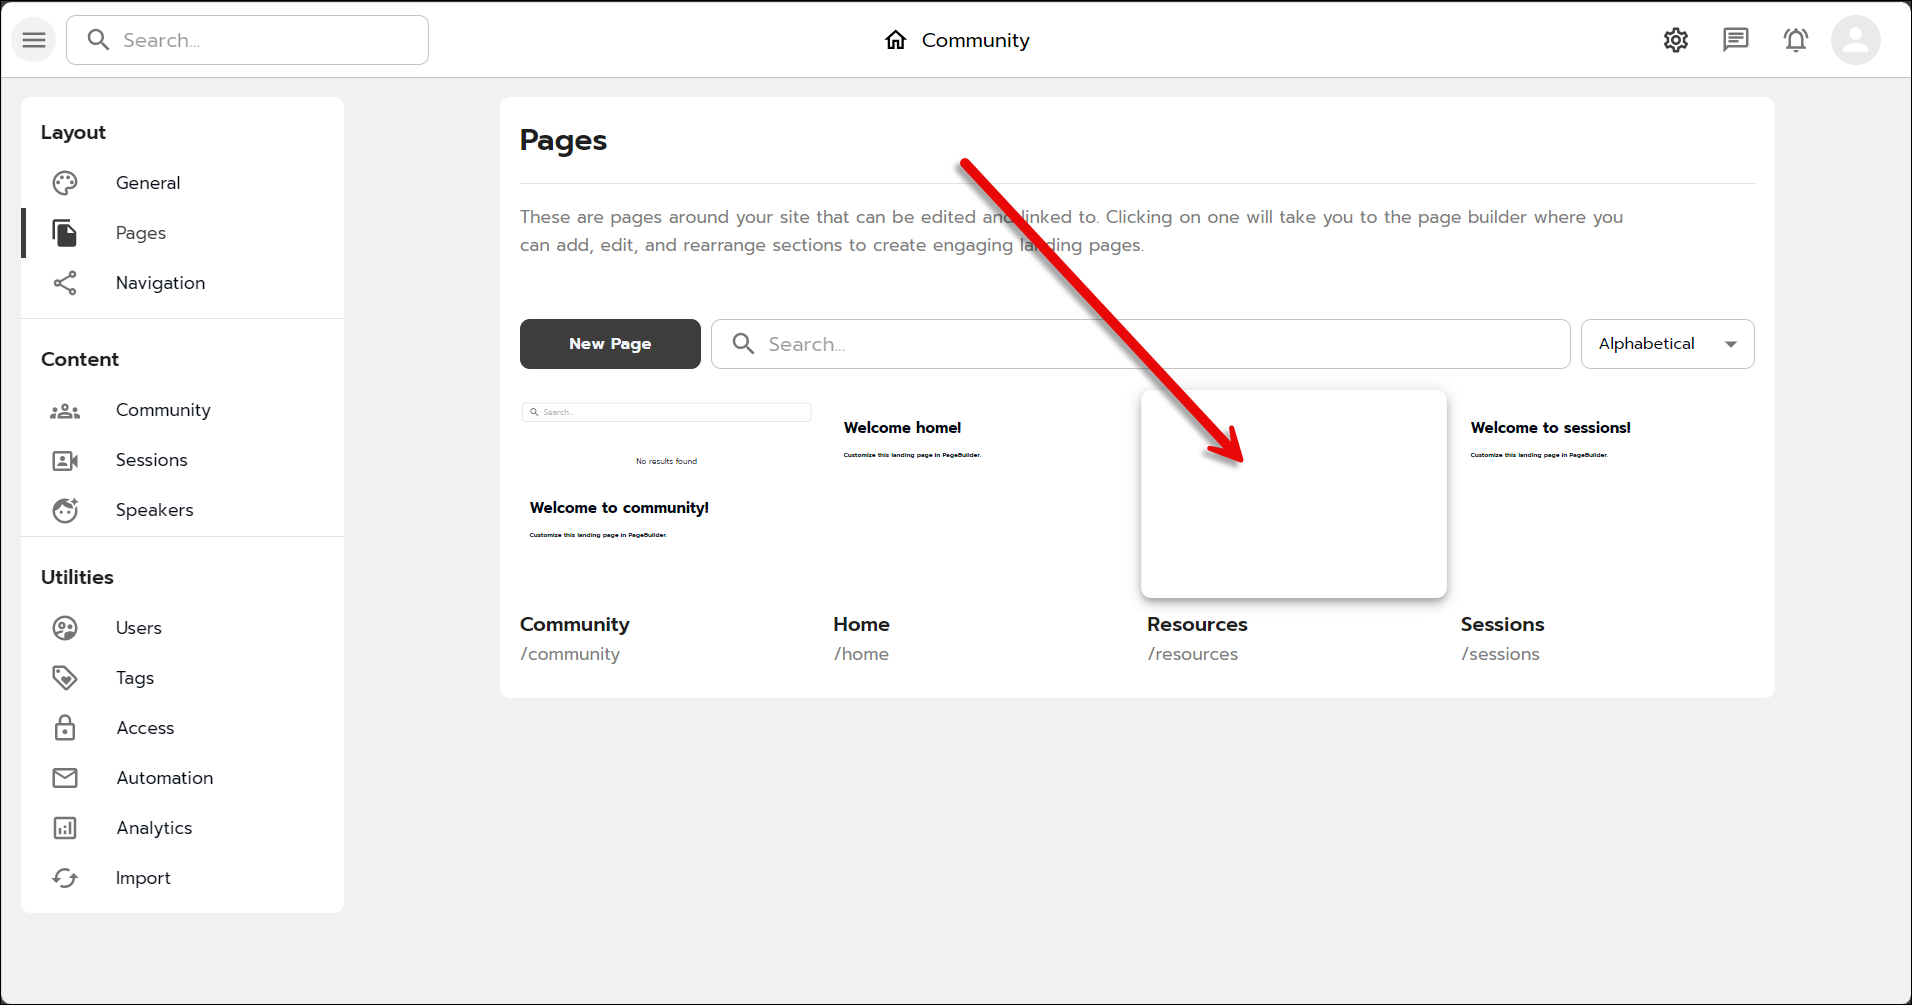Click the pages search input field
Screen dimensions: 1912x1005
click(x=1140, y=344)
